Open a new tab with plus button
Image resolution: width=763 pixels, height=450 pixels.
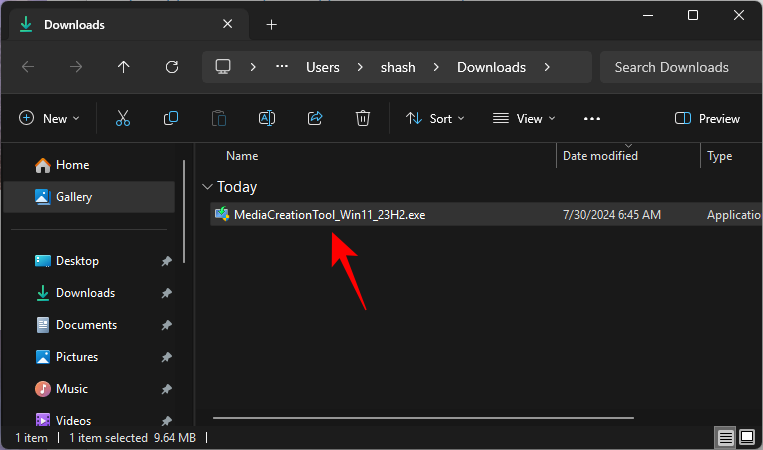(271, 24)
